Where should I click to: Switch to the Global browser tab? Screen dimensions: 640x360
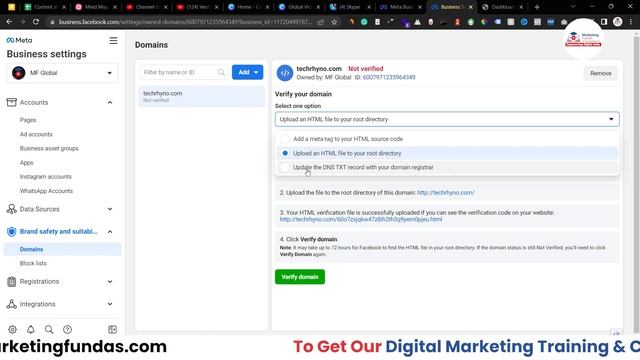click(300, 7)
